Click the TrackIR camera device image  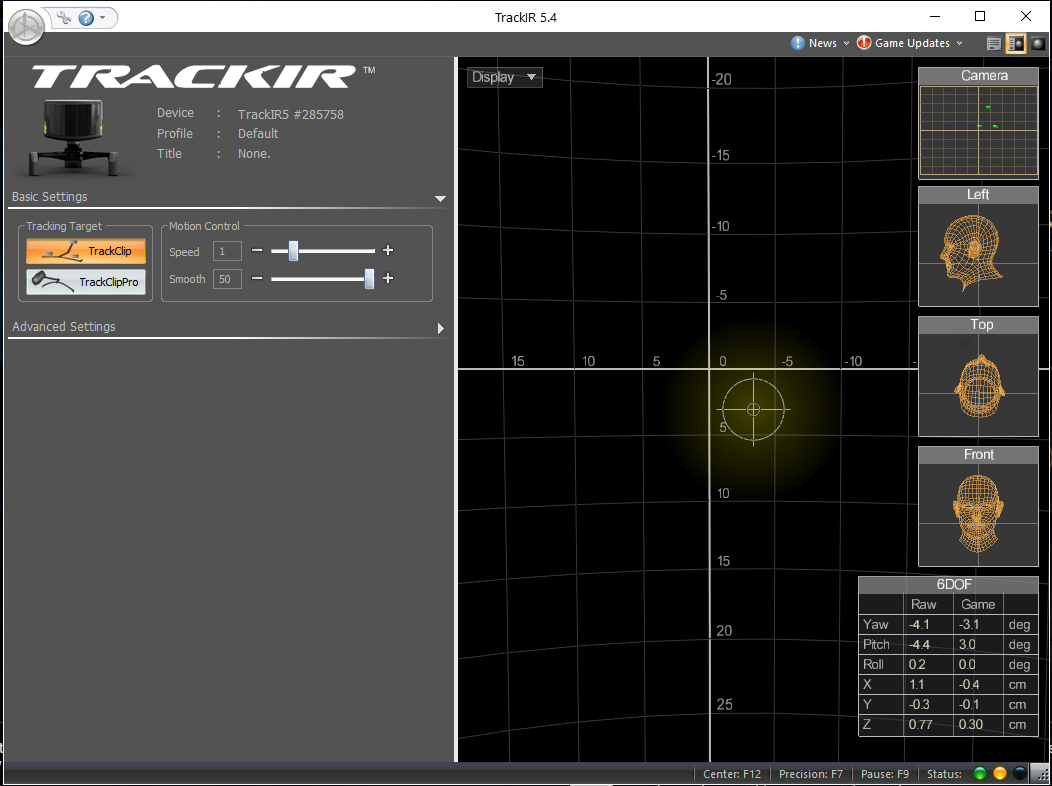point(74,137)
